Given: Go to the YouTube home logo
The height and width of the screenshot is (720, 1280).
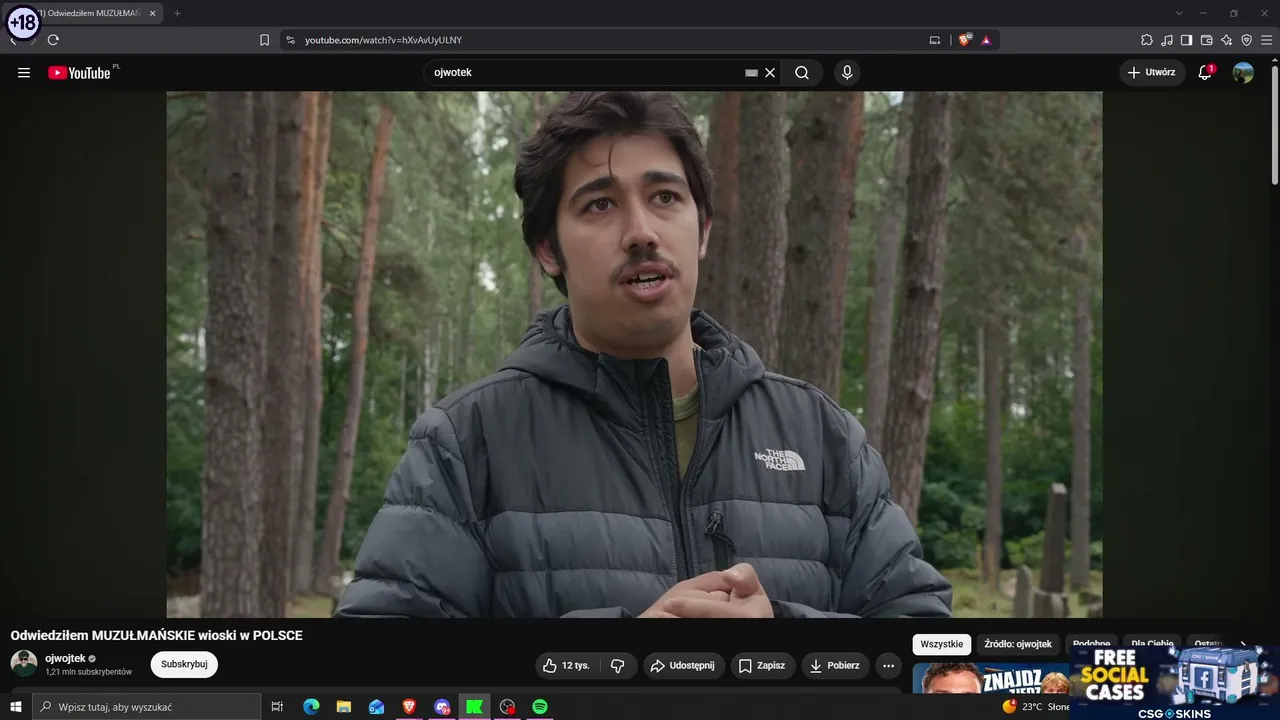Looking at the screenshot, I should (x=79, y=72).
